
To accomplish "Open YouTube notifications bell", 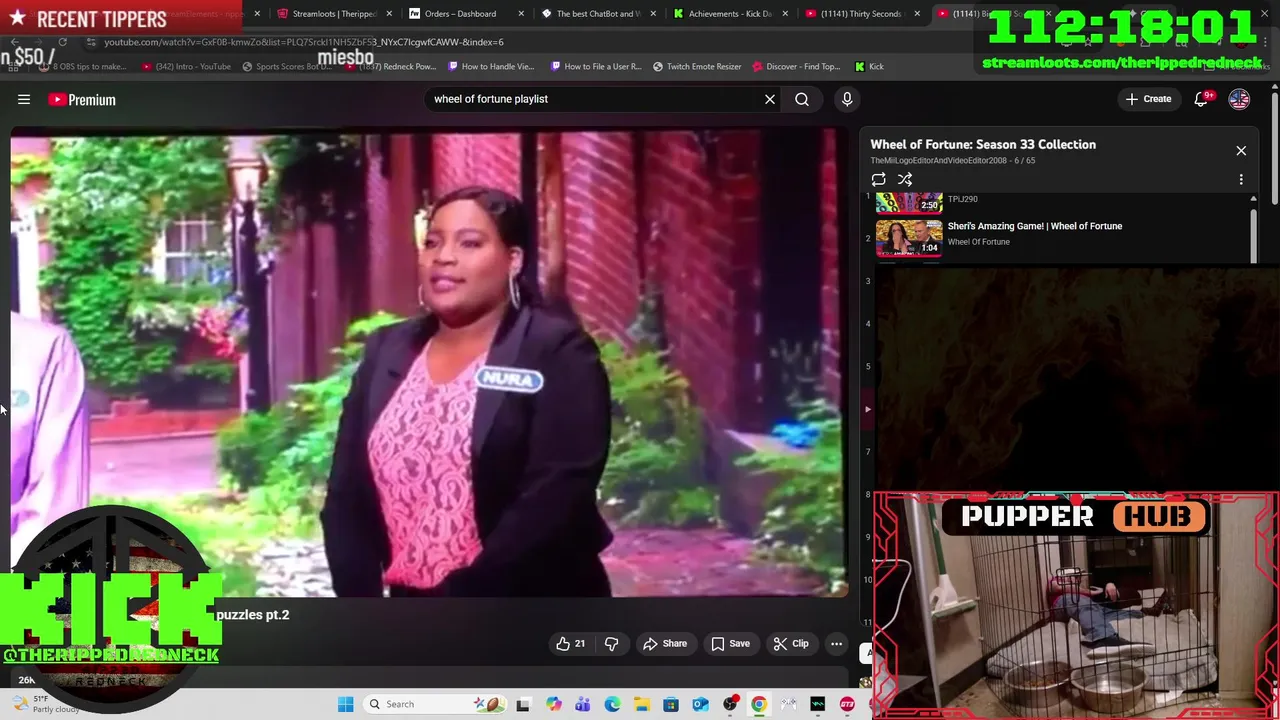I will tap(1201, 99).
